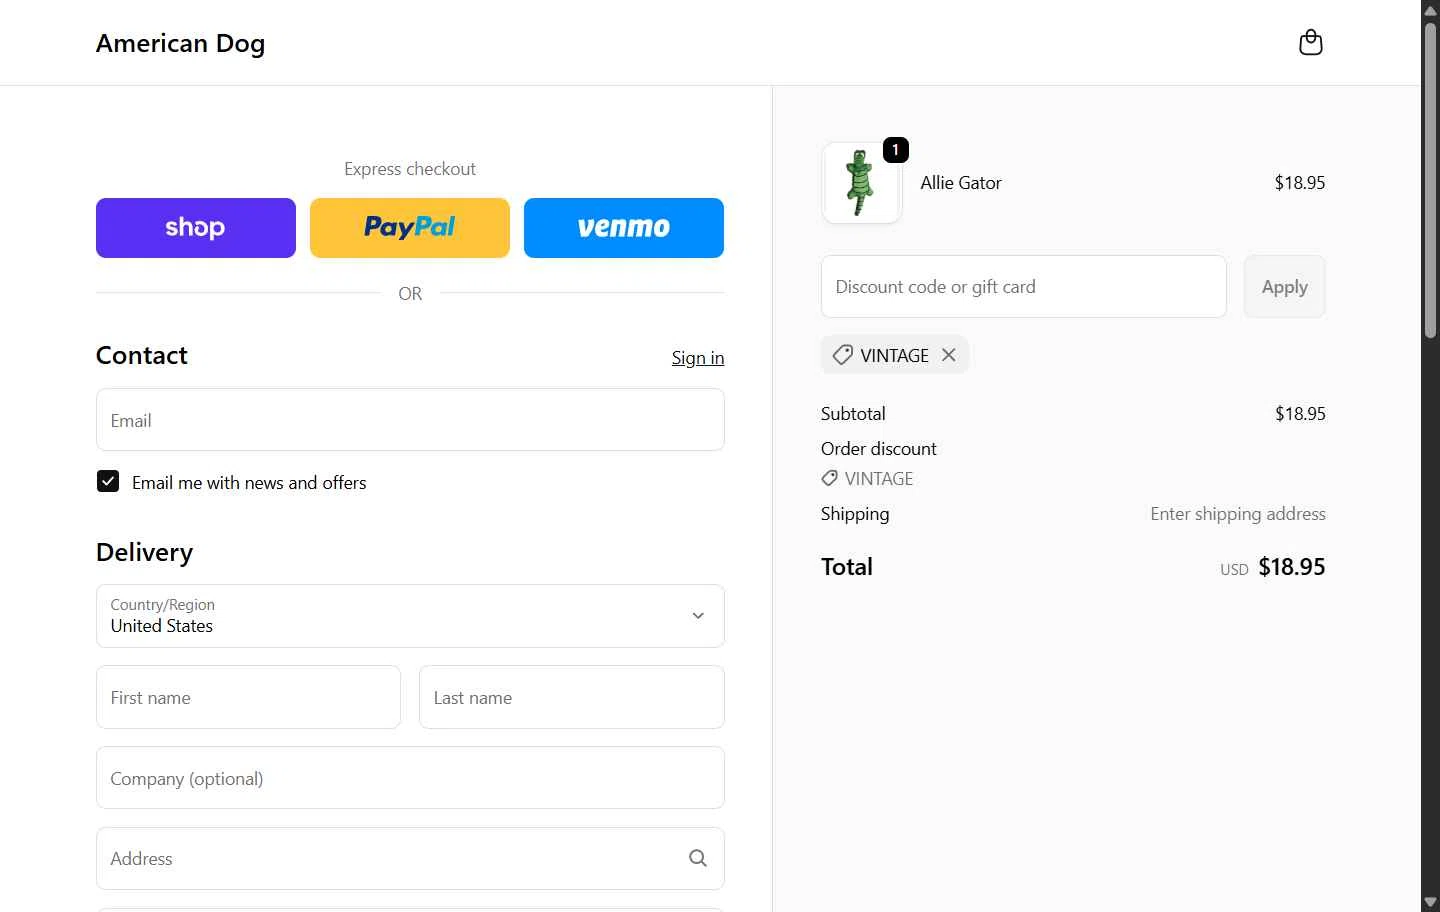1440x912 pixels.
Task: Focus the Last name field
Action: (571, 697)
